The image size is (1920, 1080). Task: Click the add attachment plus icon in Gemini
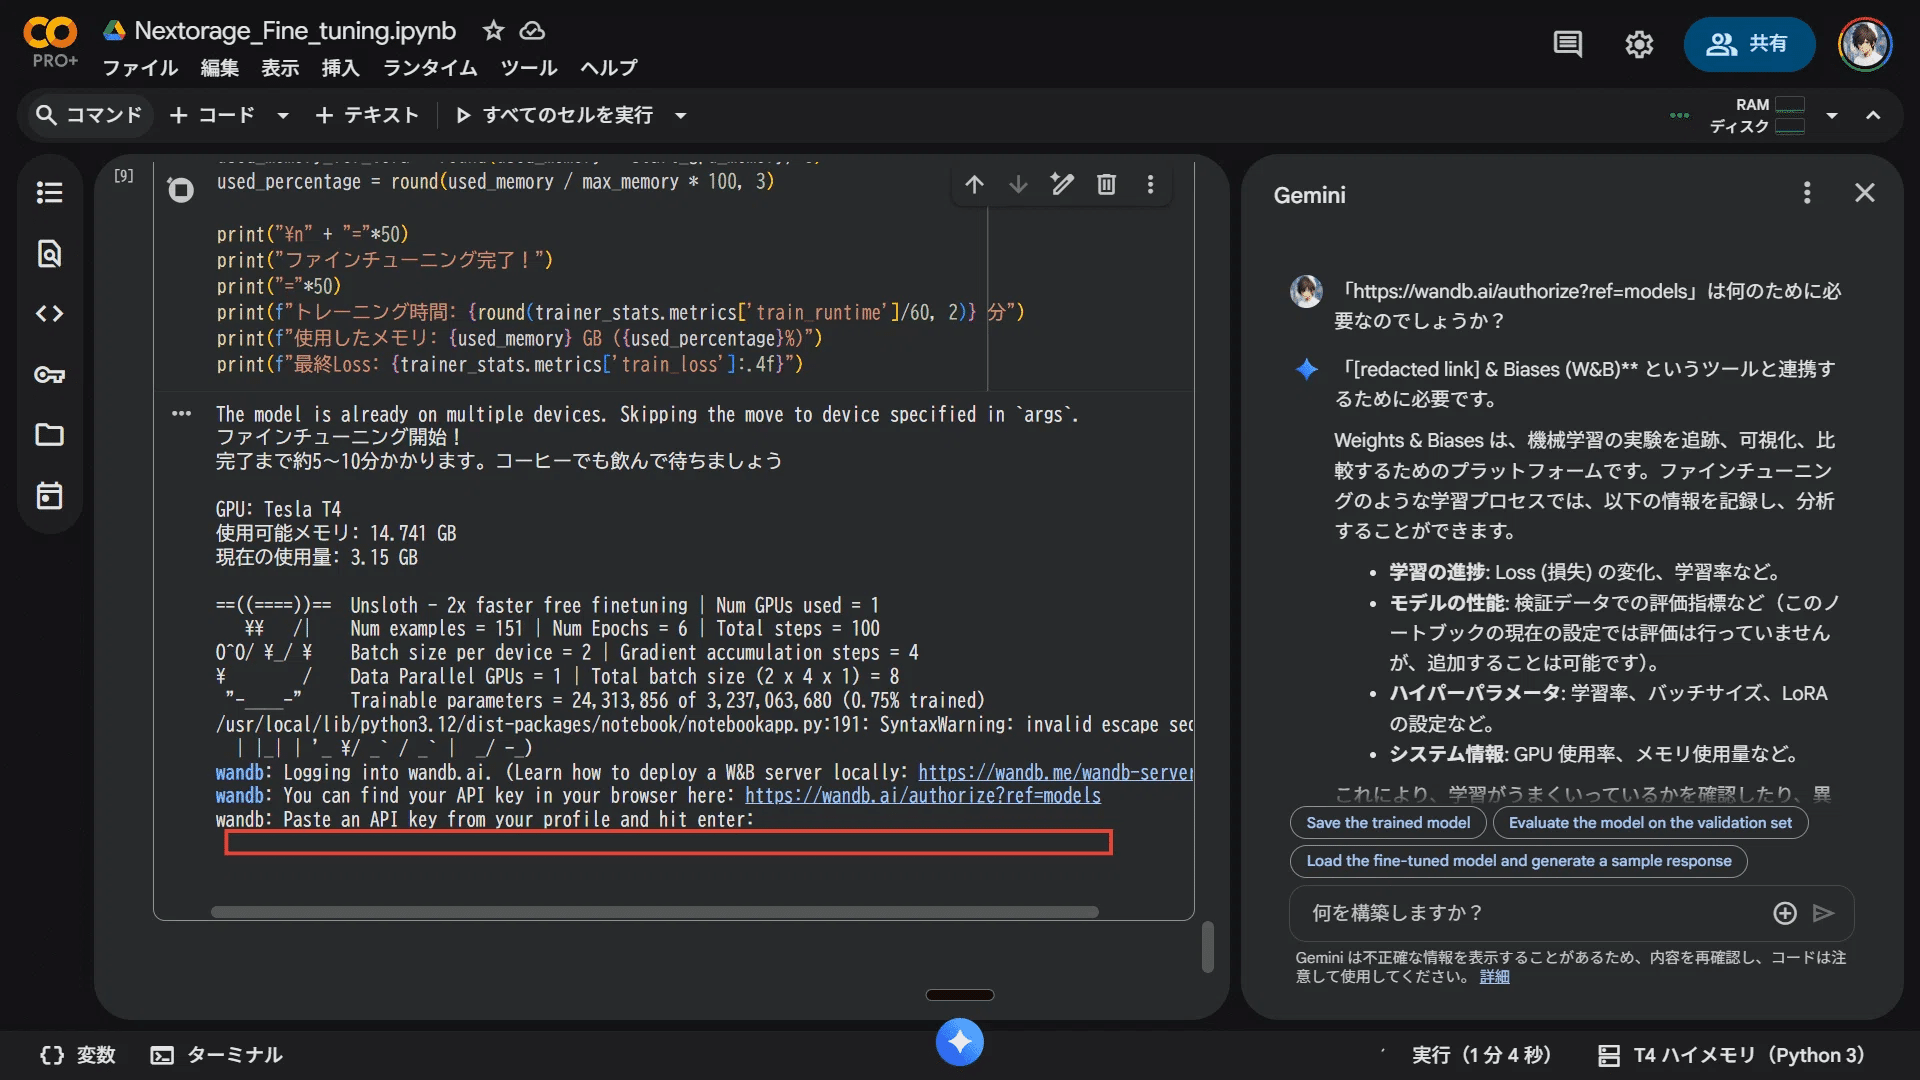1785,913
